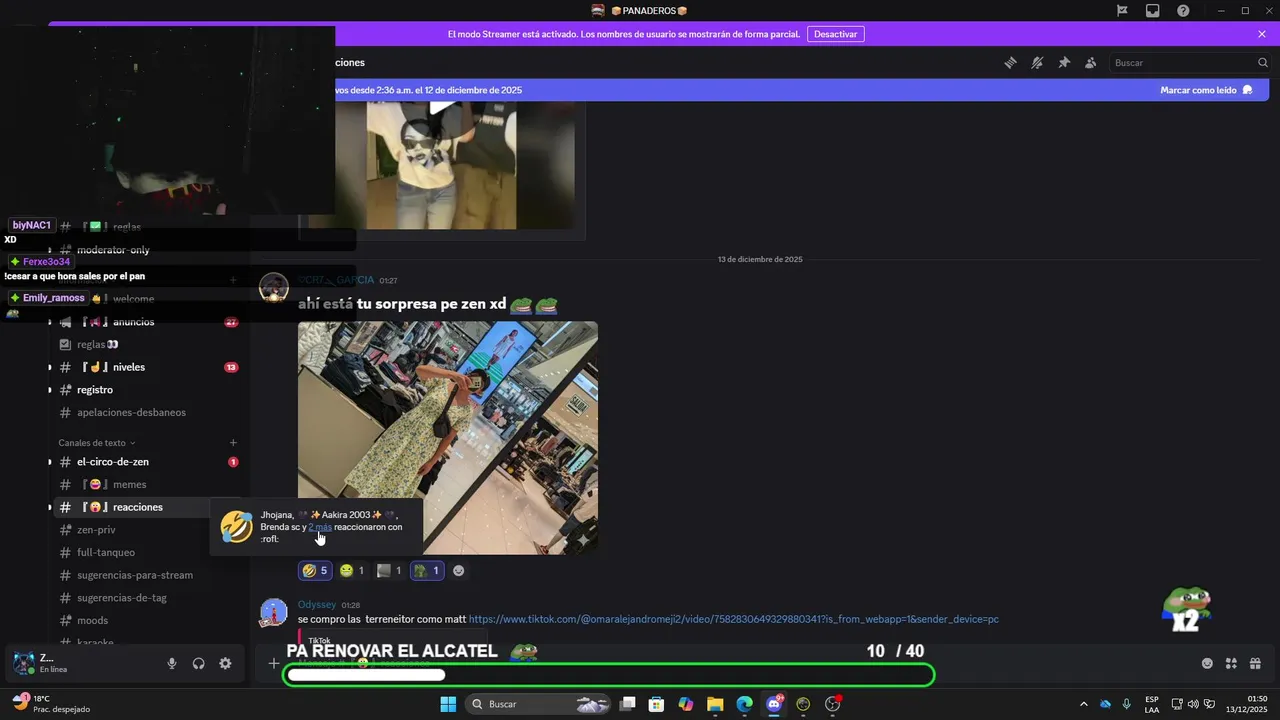Open the gift icon in message bar
This screenshot has height=720, width=1280.
[1255, 663]
